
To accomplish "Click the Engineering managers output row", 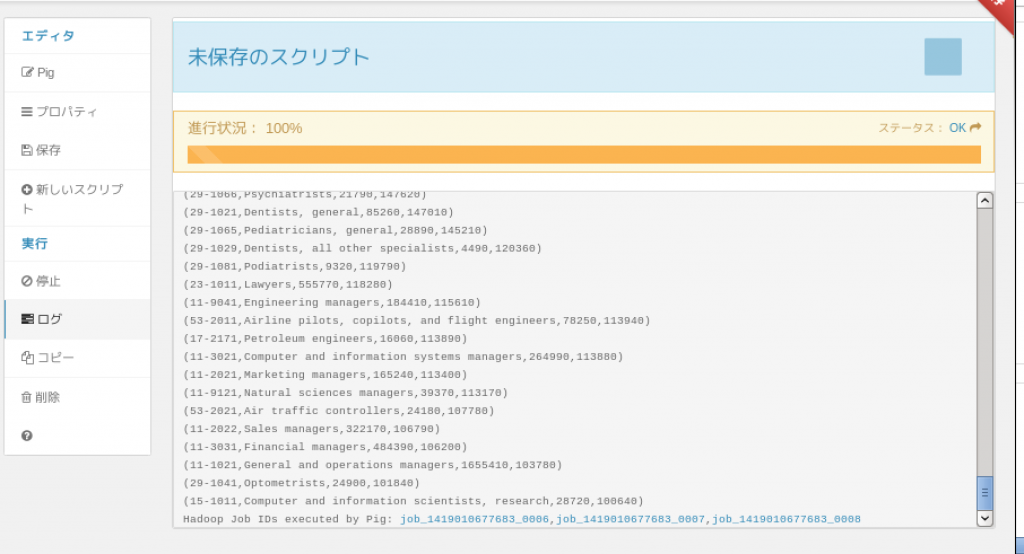I will [x=332, y=303].
